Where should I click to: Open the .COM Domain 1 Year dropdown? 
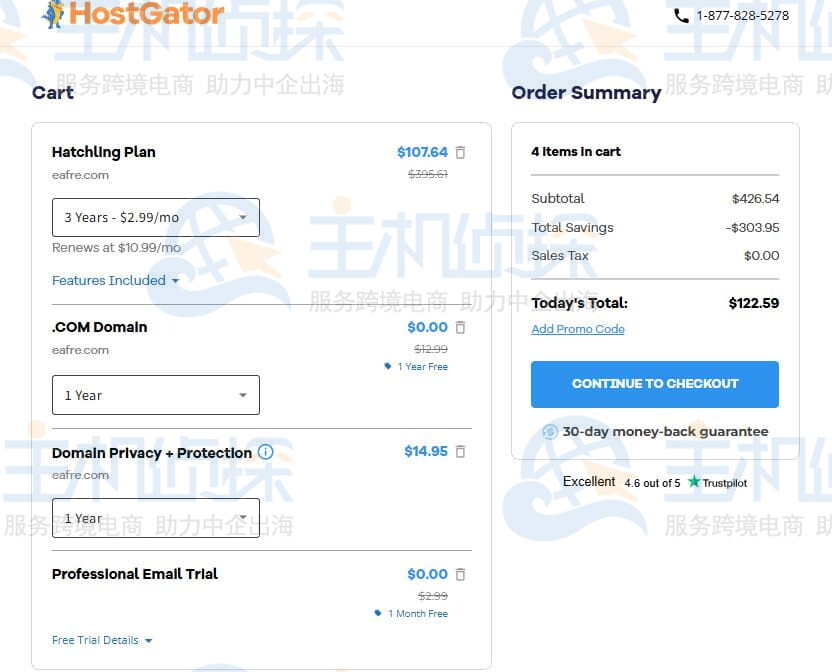point(156,395)
